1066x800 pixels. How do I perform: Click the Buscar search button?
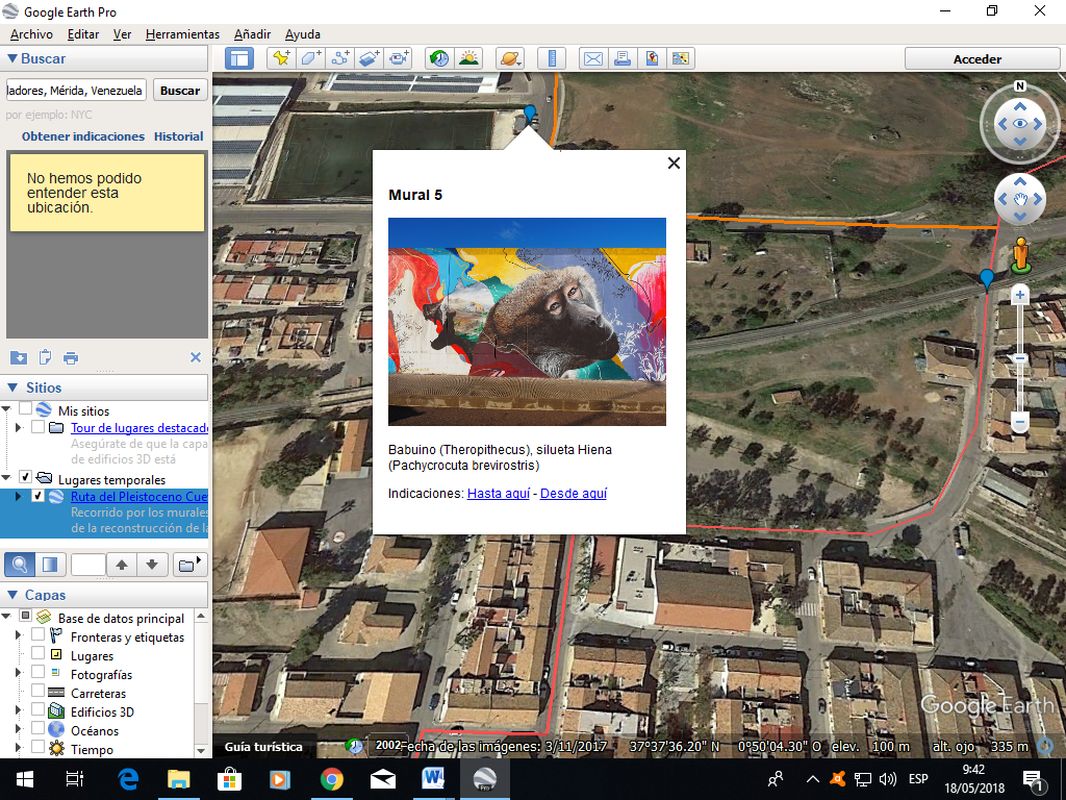(180, 90)
